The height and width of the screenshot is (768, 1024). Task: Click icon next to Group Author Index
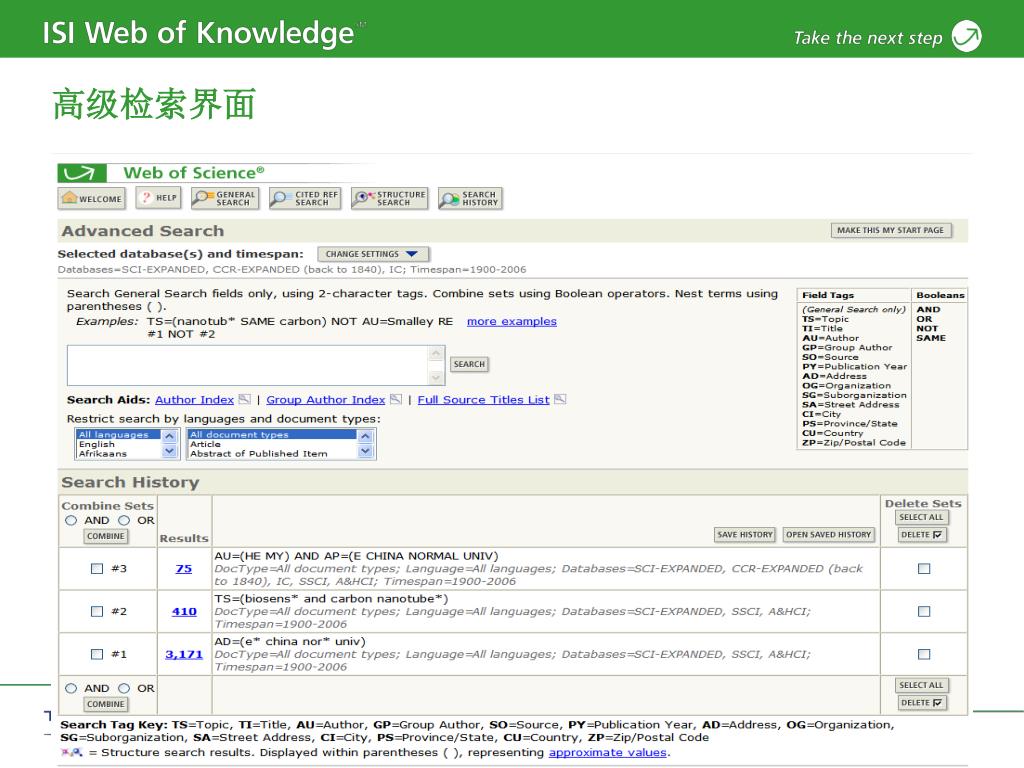396,399
